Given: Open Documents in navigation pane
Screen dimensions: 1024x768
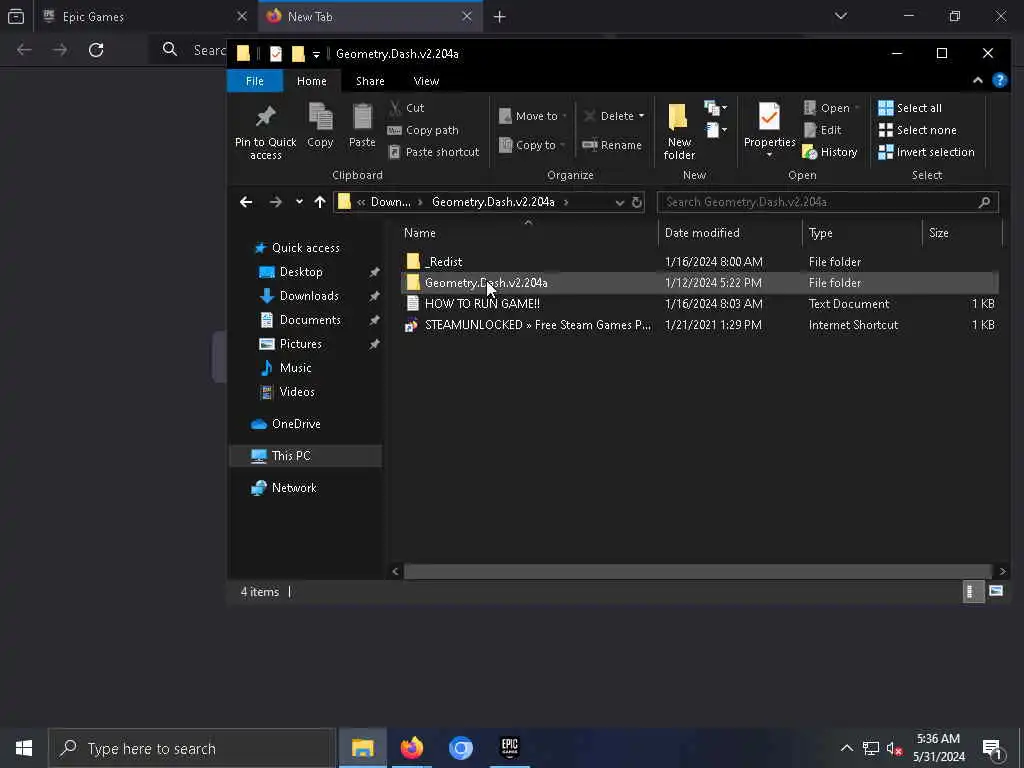Looking at the screenshot, I should (310, 320).
